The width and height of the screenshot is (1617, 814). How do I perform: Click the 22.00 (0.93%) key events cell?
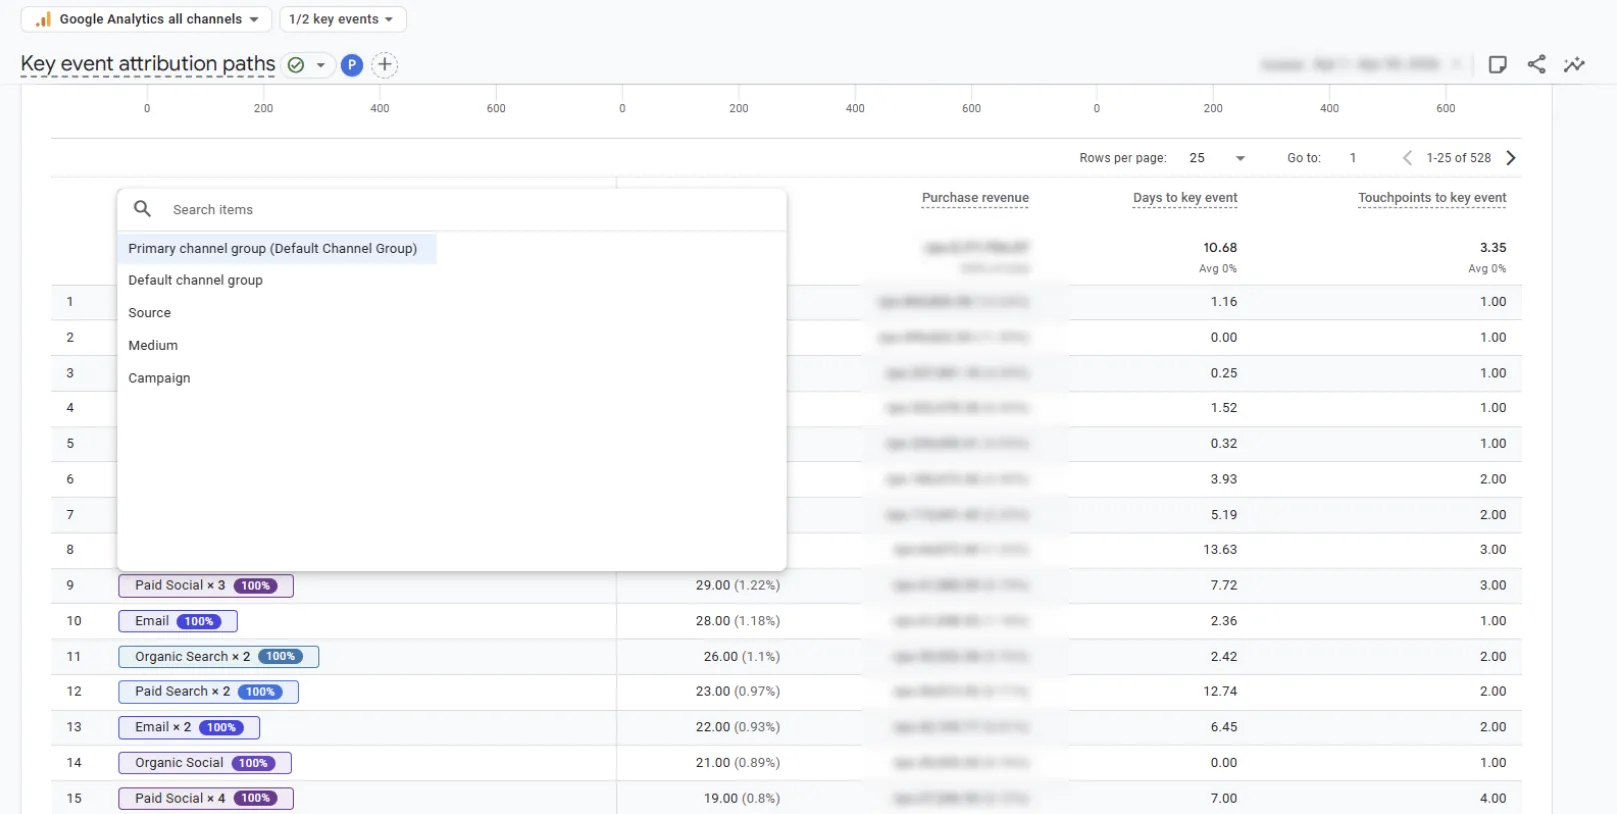click(738, 727)
